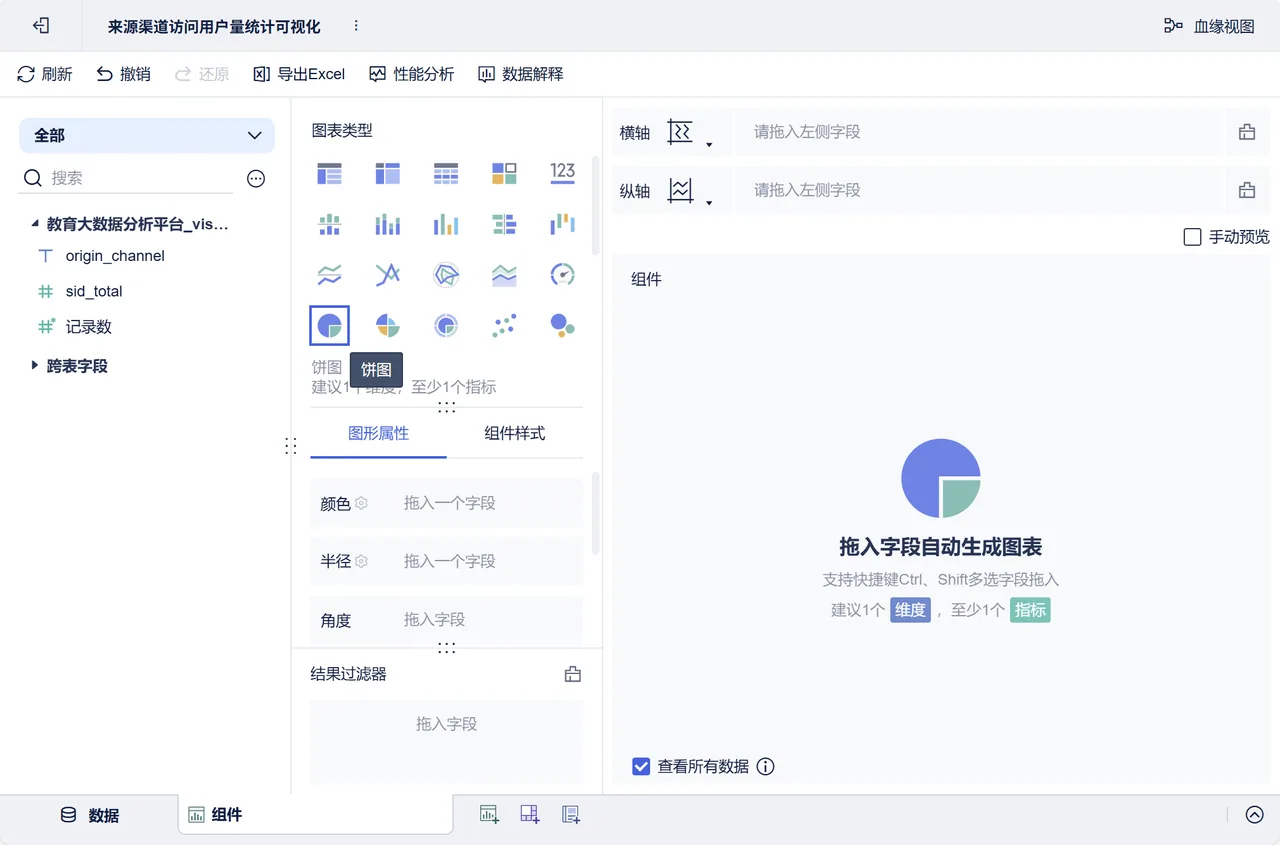Image resolution: width=1280 pixels, height=845 pixels.
Task: Pick the area chart type
Action: [x=505, y=274]
